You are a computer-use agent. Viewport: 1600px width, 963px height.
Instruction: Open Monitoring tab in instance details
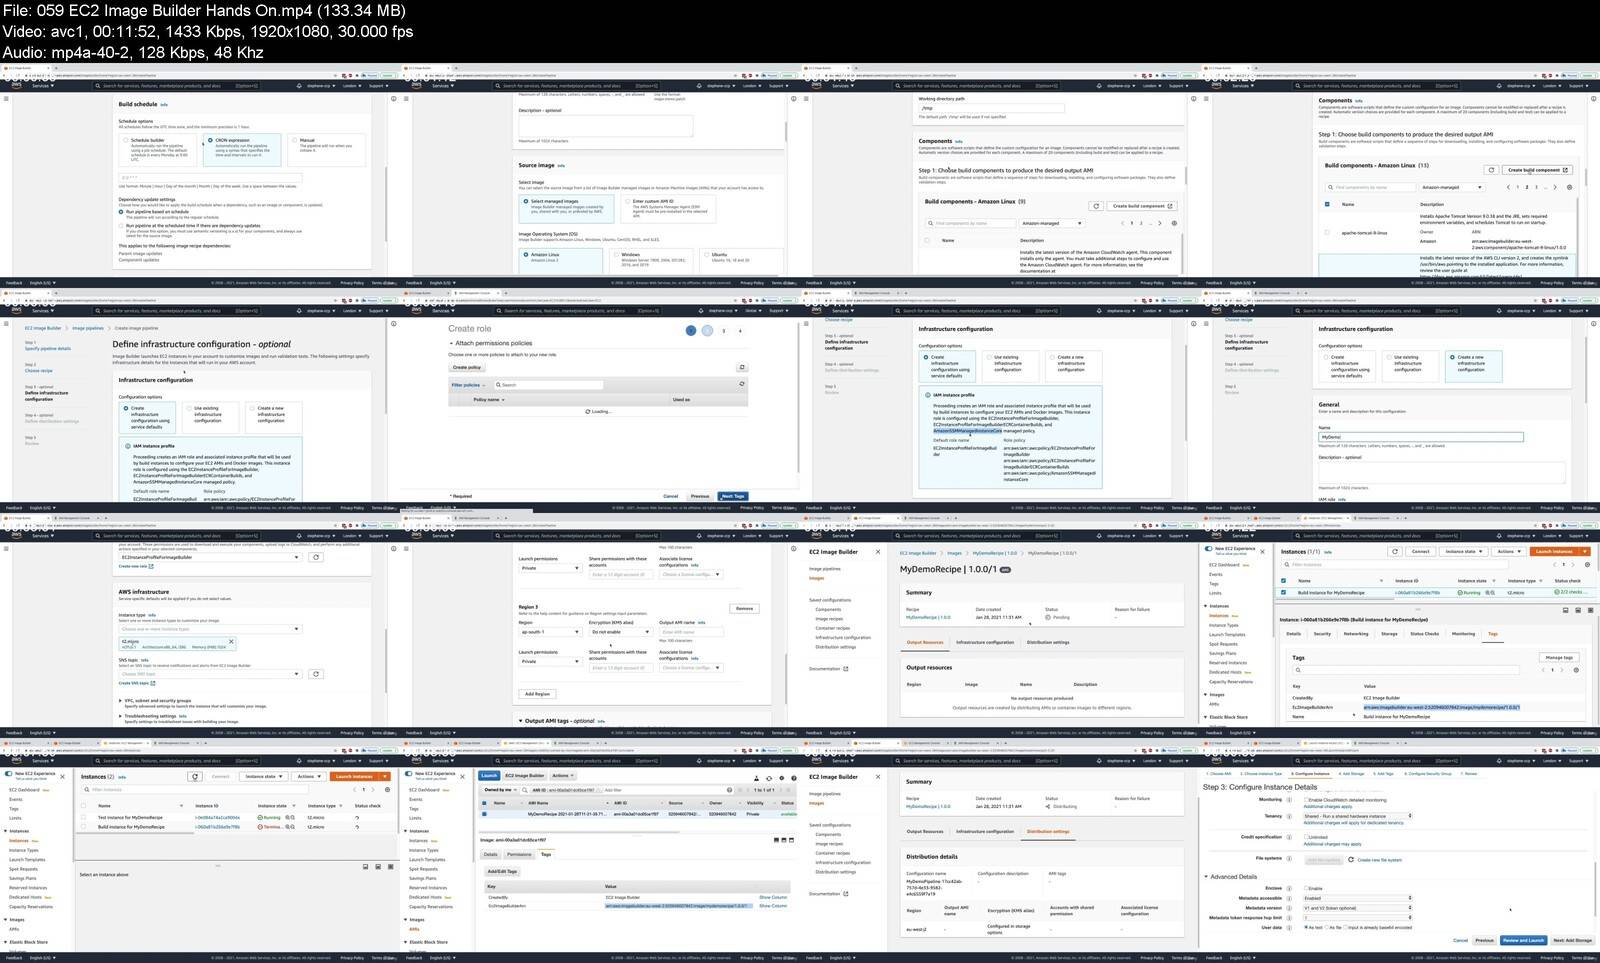pyautogui.click(x=1463, y=633)
